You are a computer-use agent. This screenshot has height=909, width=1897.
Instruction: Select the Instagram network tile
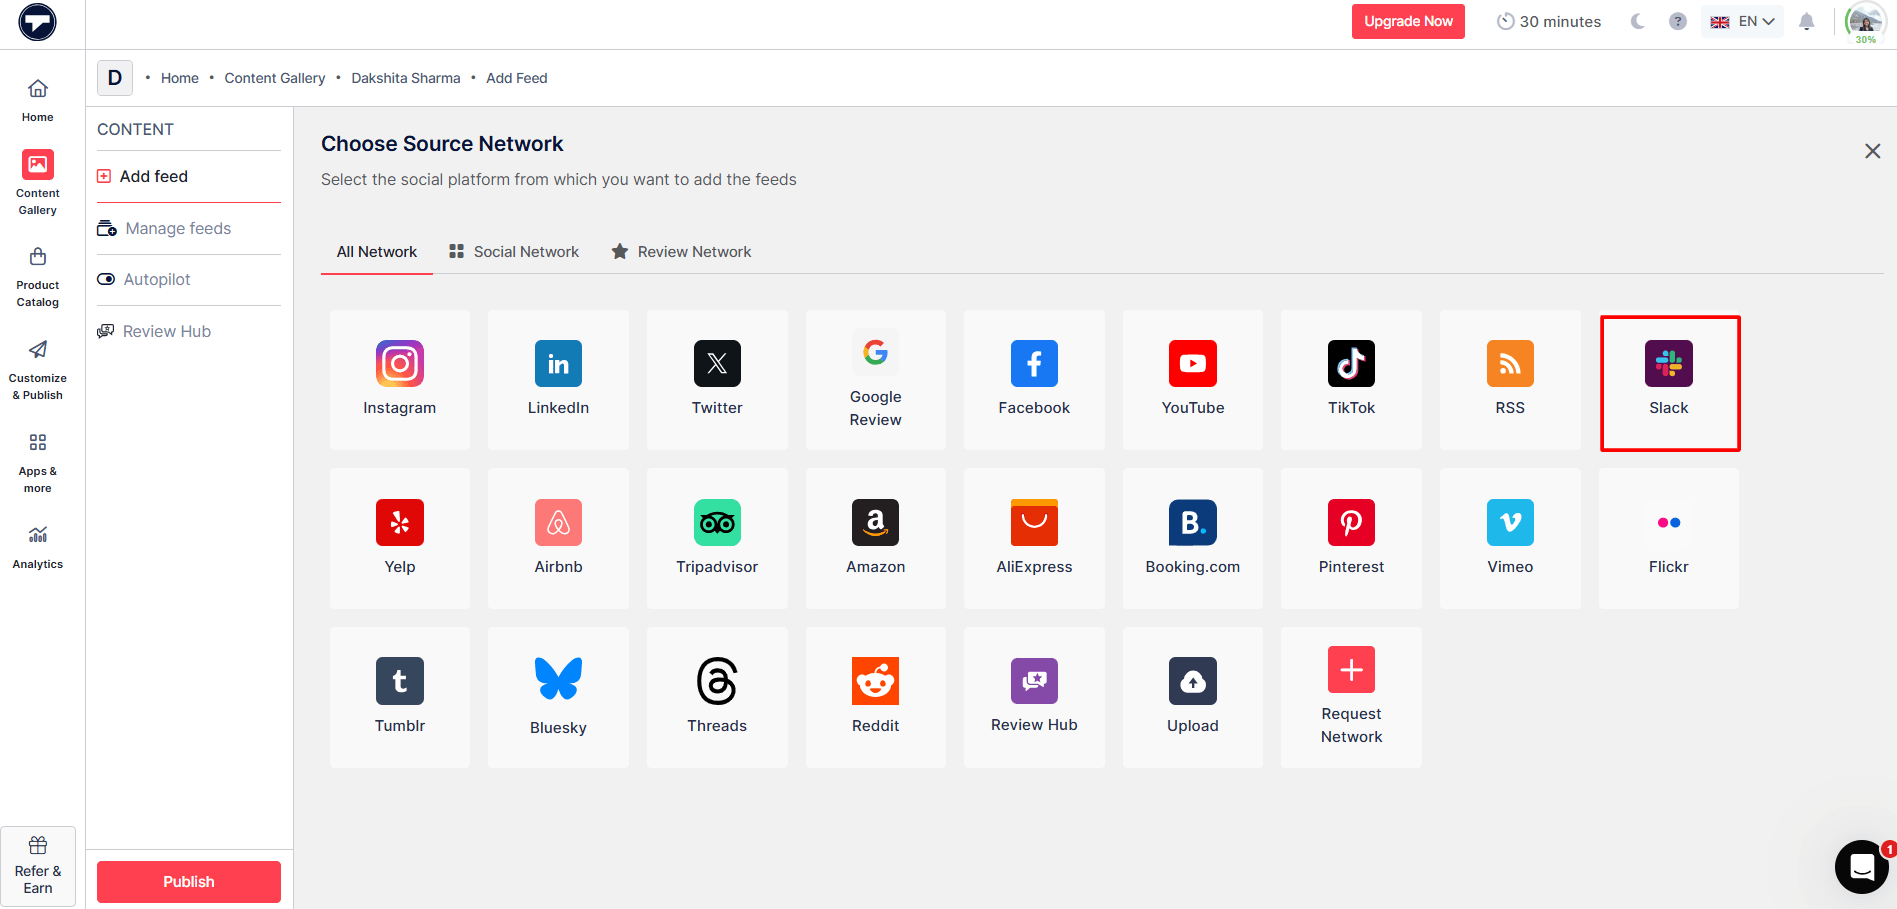(x=399, y=380)
